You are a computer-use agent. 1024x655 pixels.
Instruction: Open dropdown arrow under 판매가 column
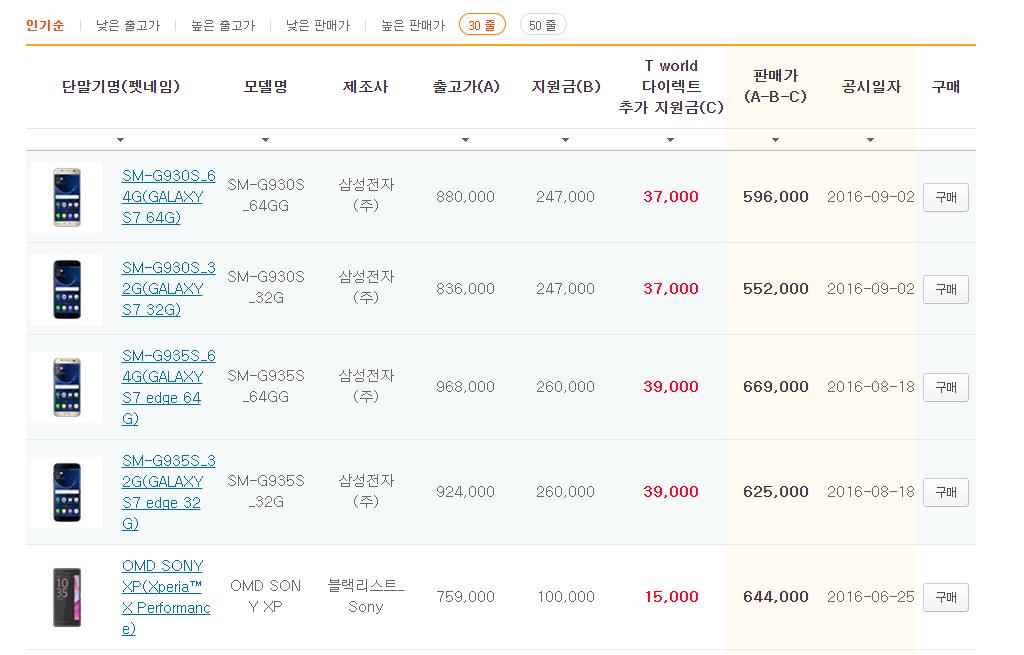(775, 140)
